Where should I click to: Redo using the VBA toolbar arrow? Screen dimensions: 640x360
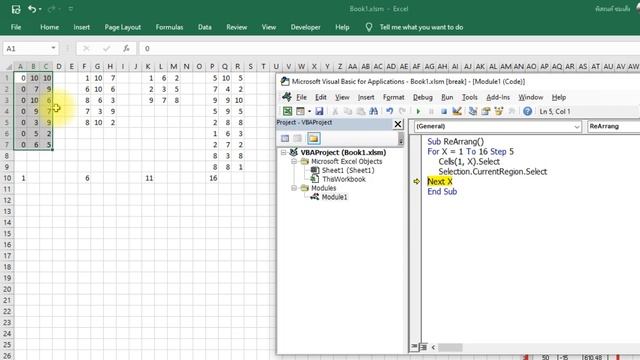point(402,111)
